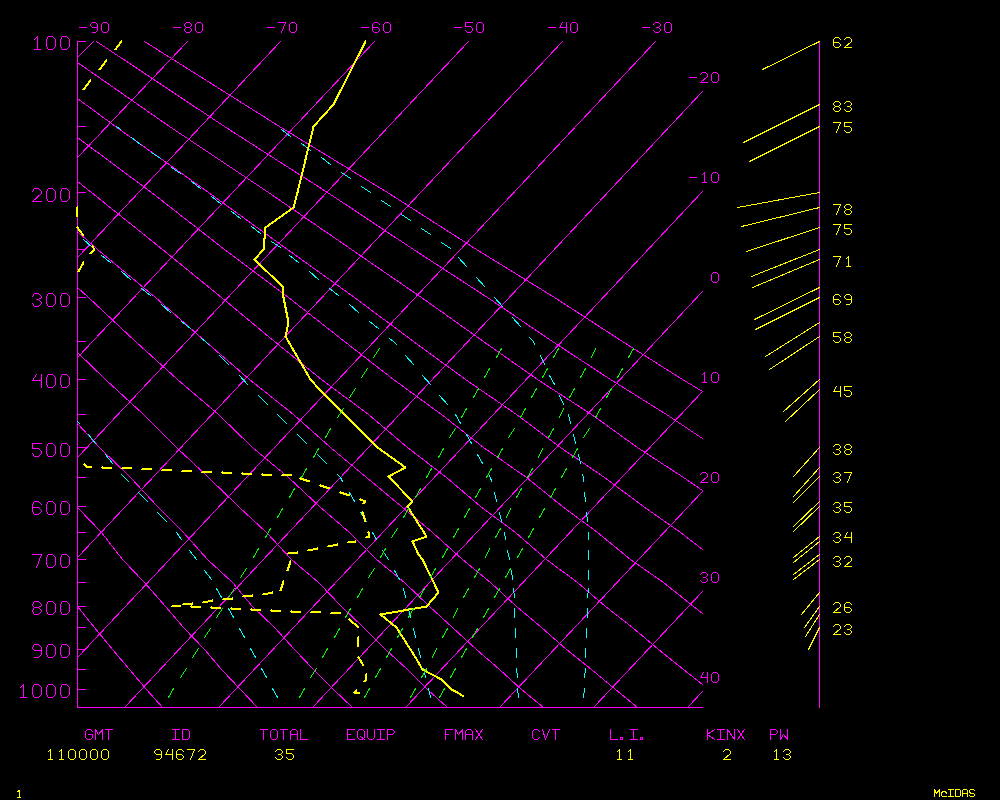
Task: Click the EQUIP header label
Action: [371, 735]
